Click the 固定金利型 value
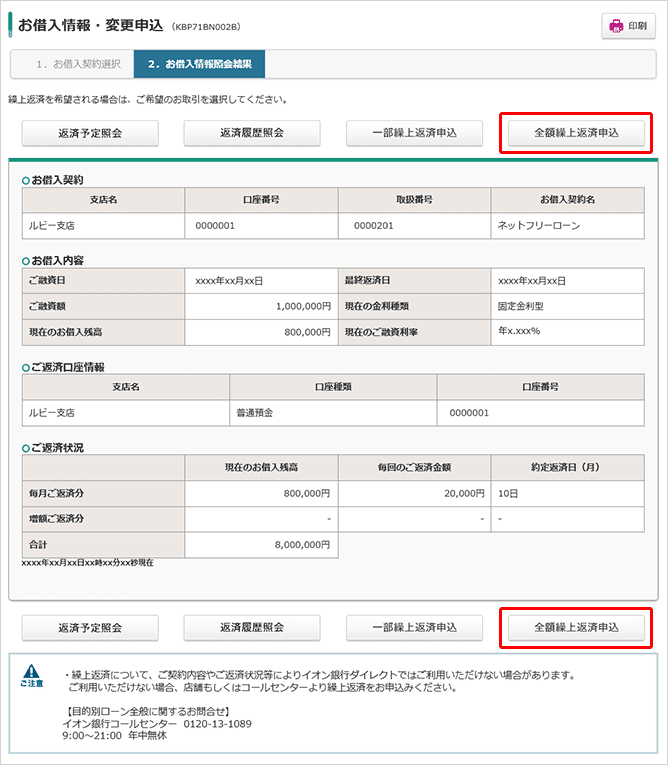668x765 pixels. point(521,306)
